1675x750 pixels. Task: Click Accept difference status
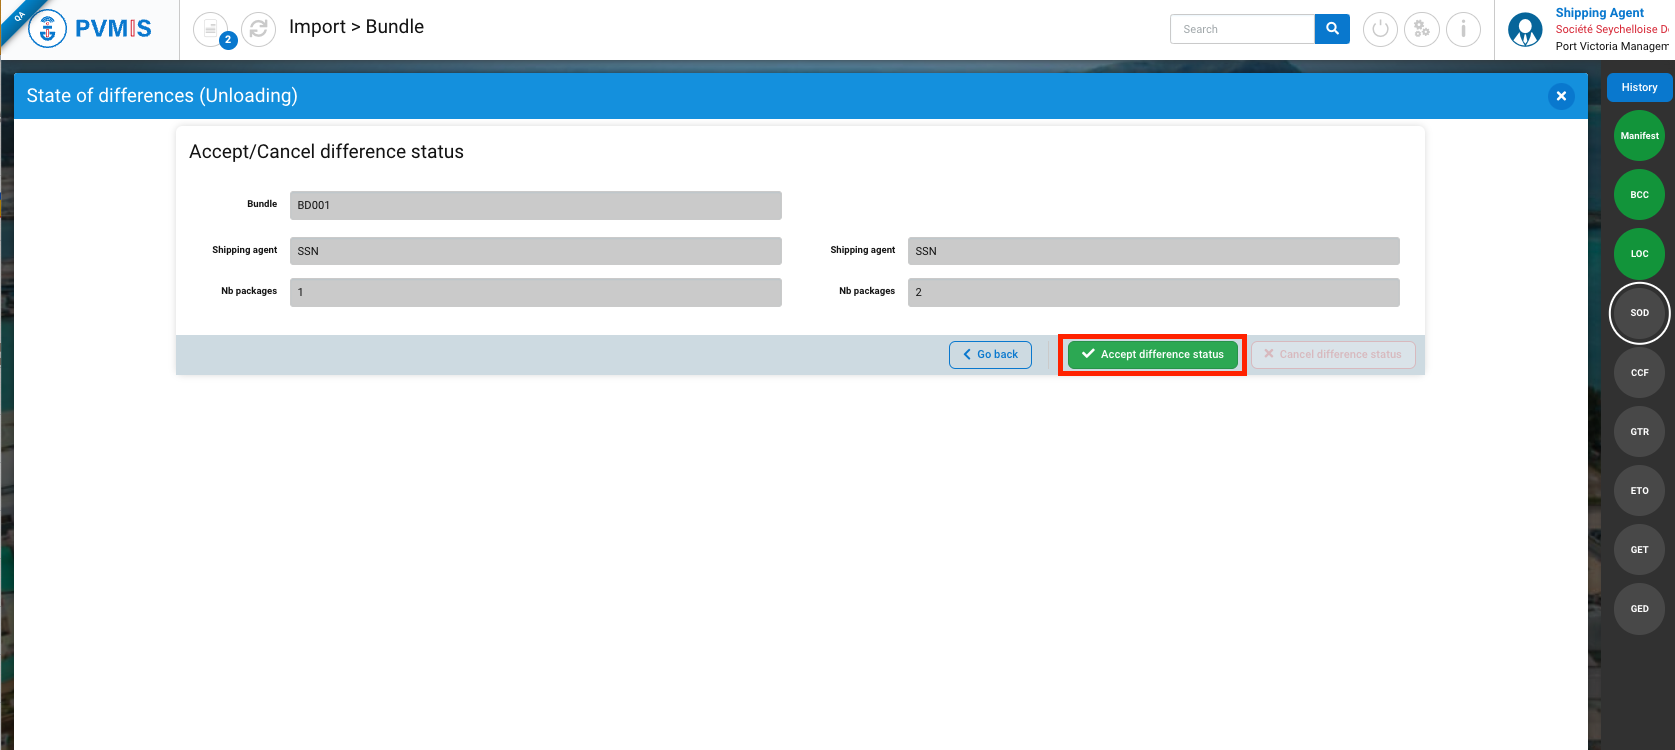pos(1152,354)
